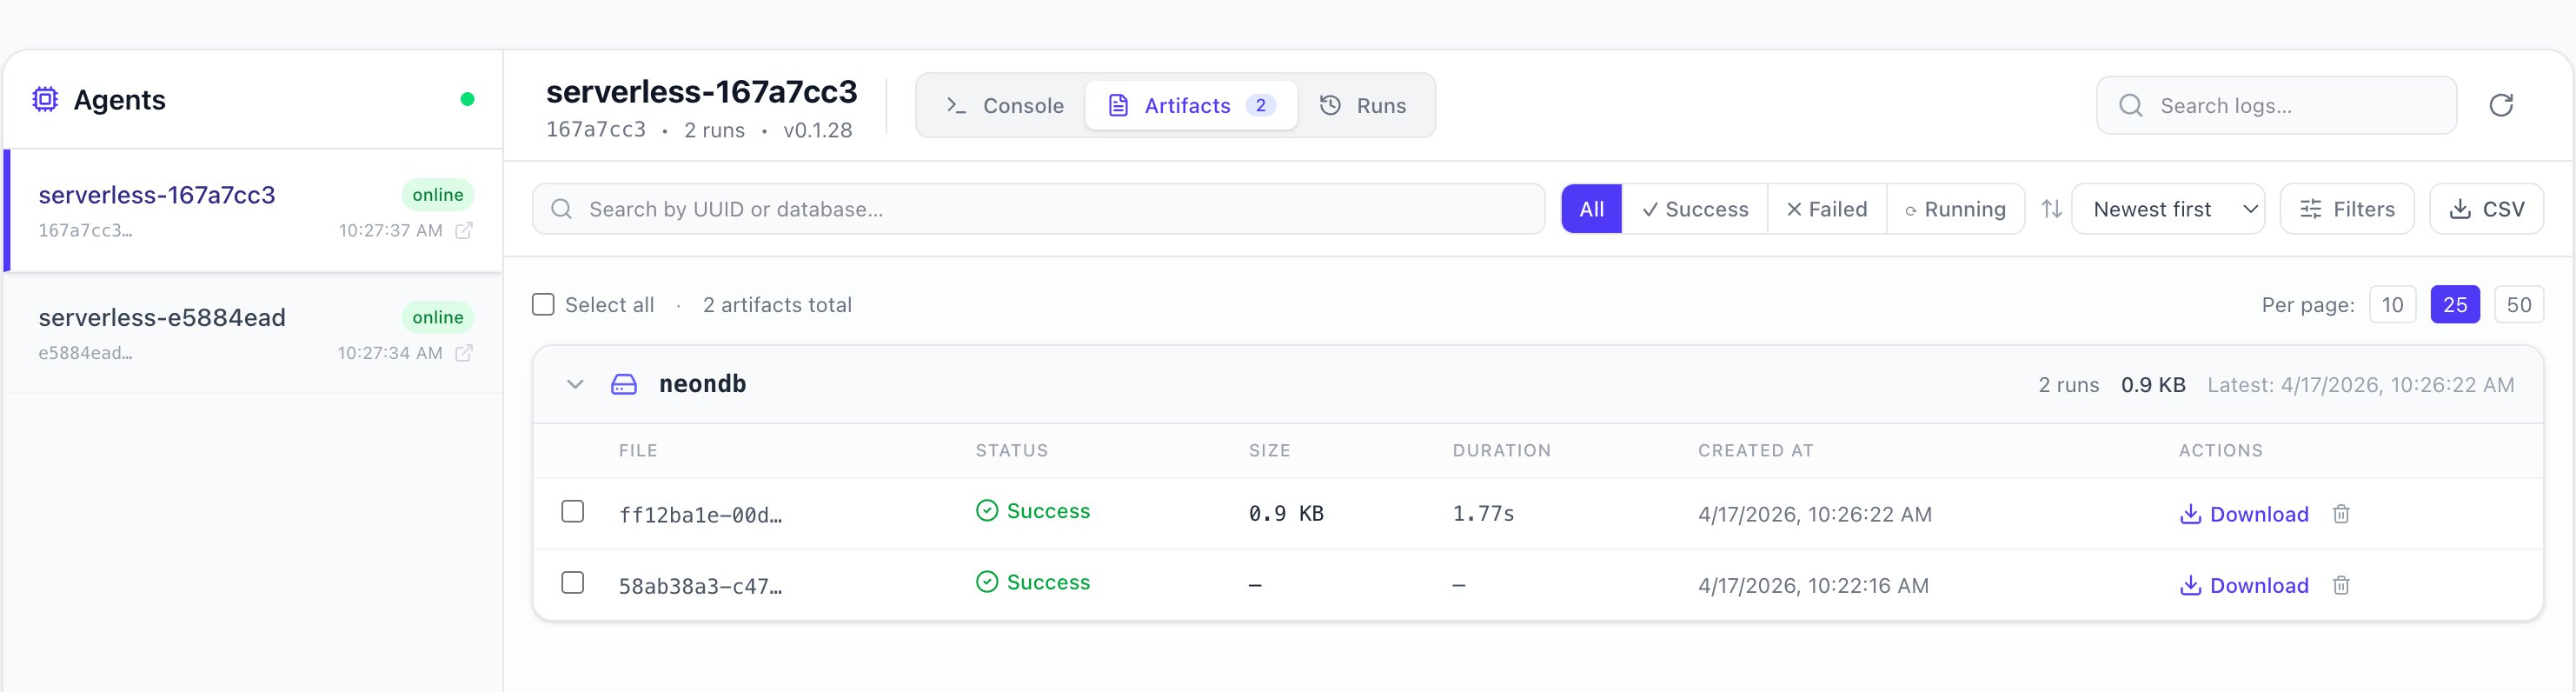This screenshot has height=692, width=2576.
Task: Filter artifacts by Success status
Action: click(x=1695, y=209)
